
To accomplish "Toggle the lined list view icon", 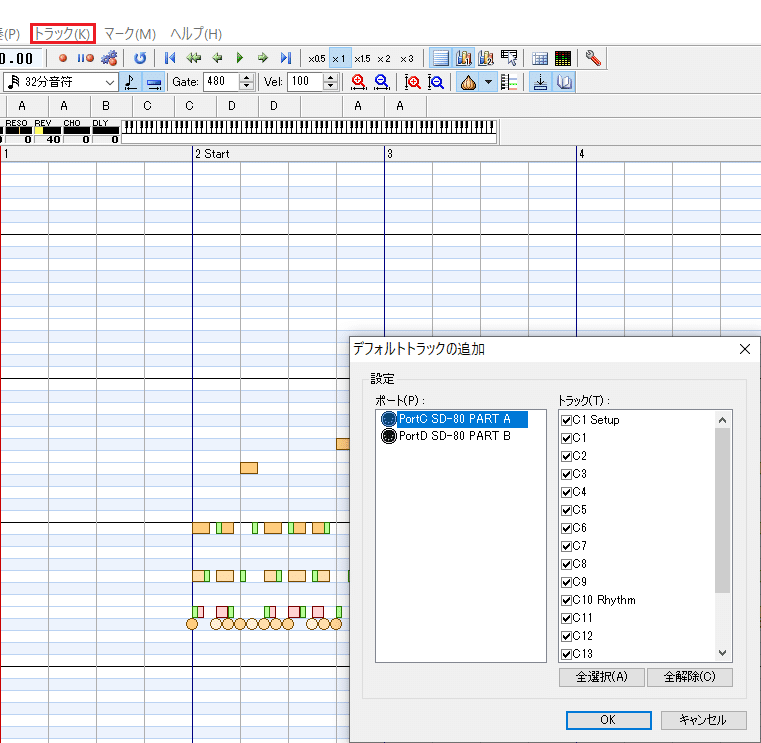I will click(x=440, y=58).
